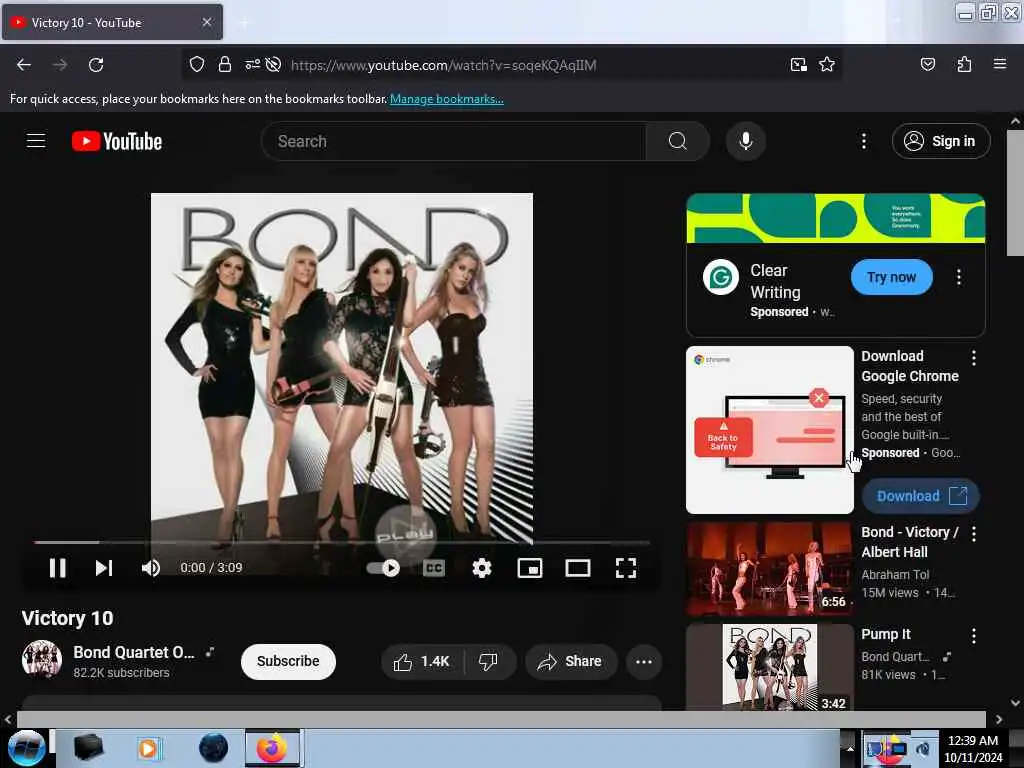Click in the YouTube search field
The image size is (1024, 768).
(x=454, y=141)
